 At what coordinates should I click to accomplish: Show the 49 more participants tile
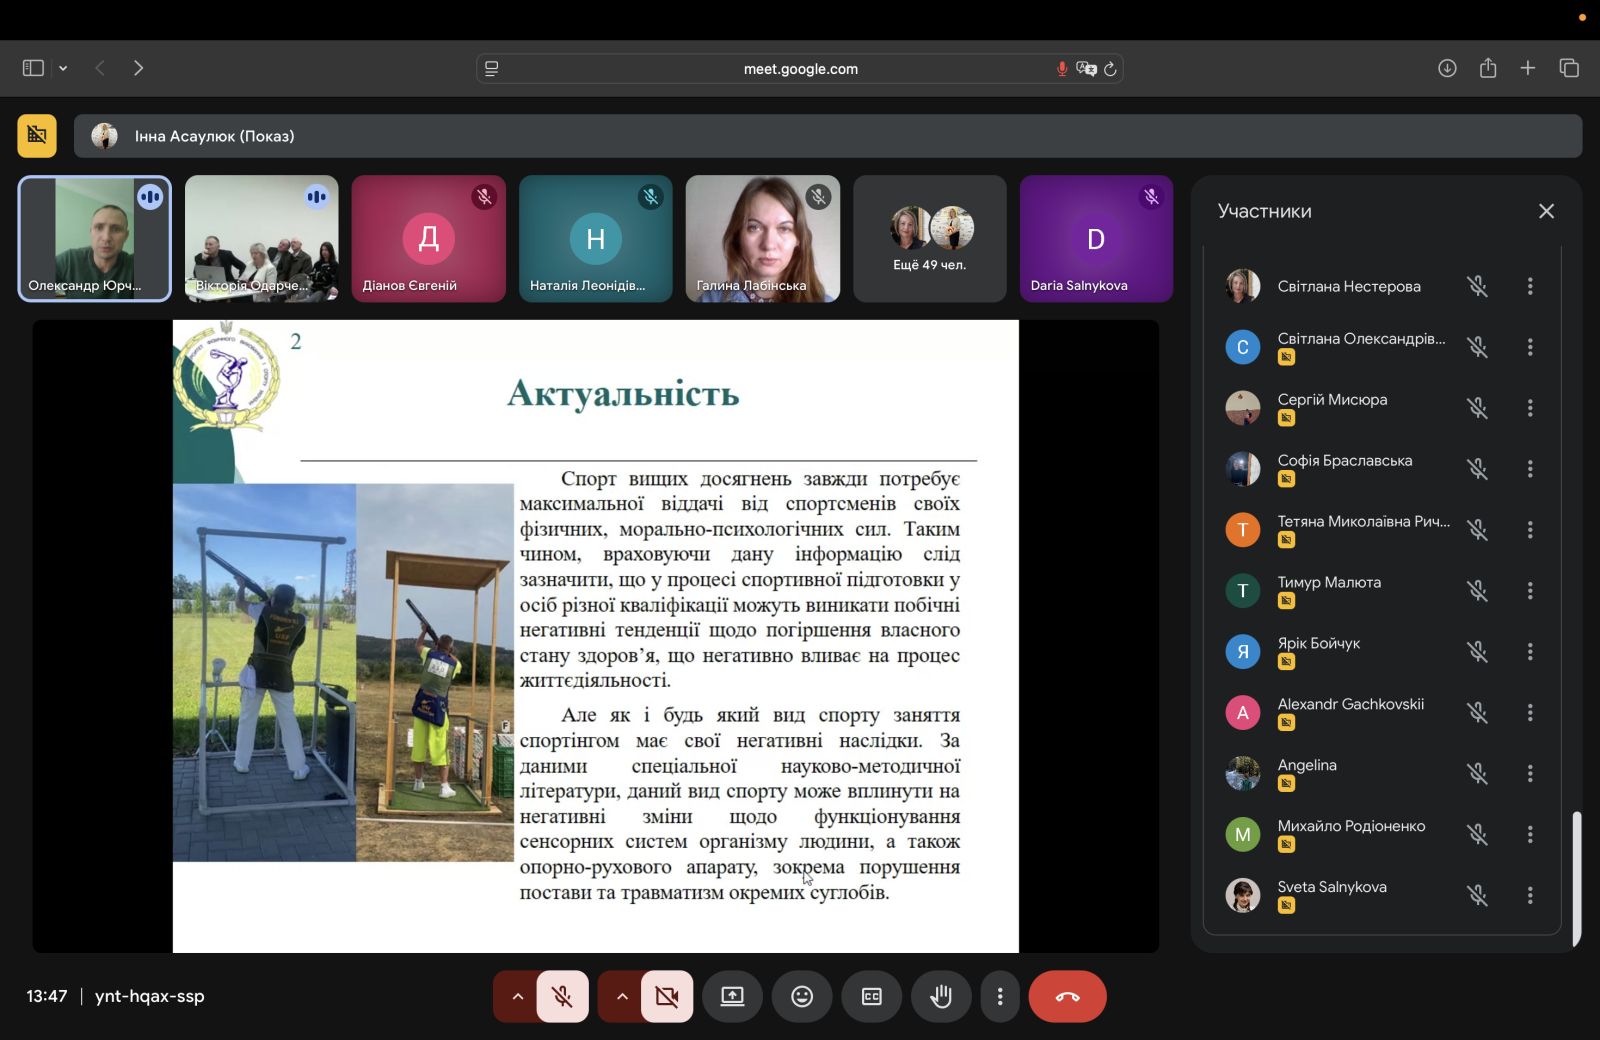[929, 239]
